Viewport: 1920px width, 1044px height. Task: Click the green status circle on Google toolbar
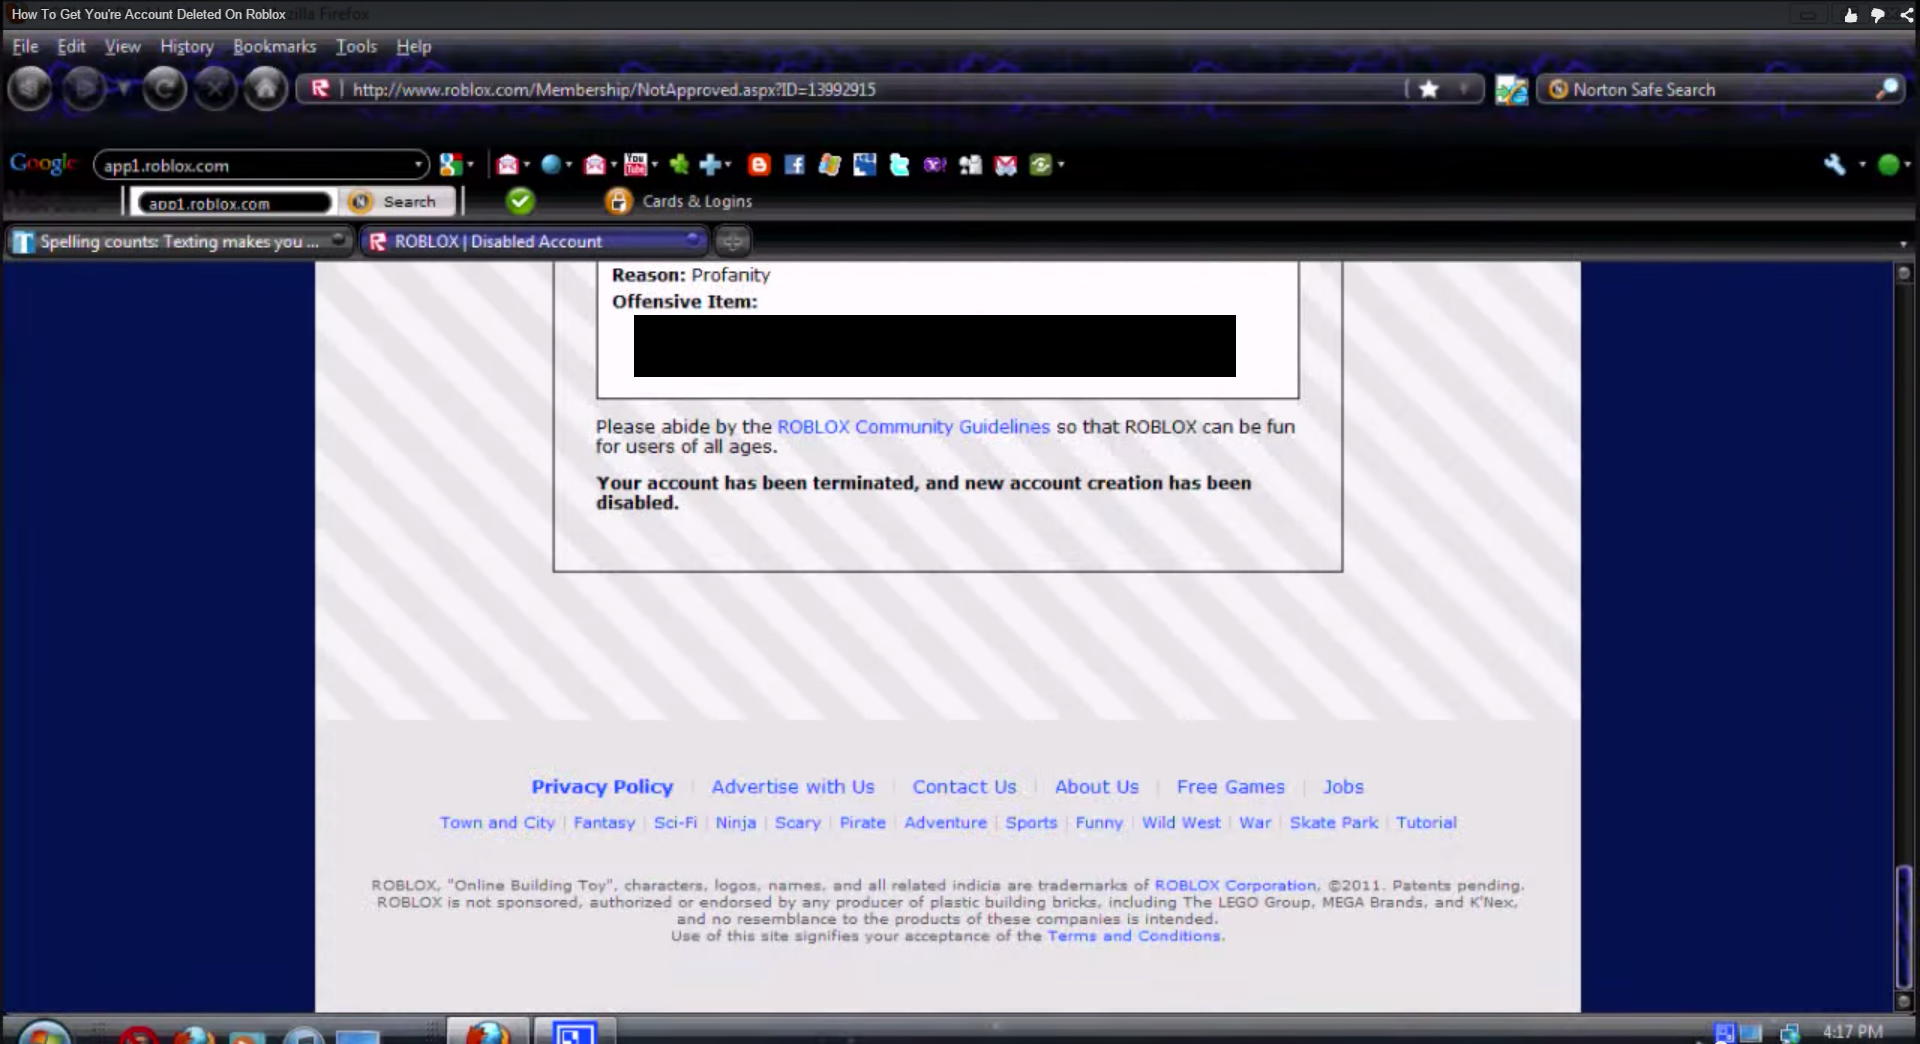point(1888,165)
